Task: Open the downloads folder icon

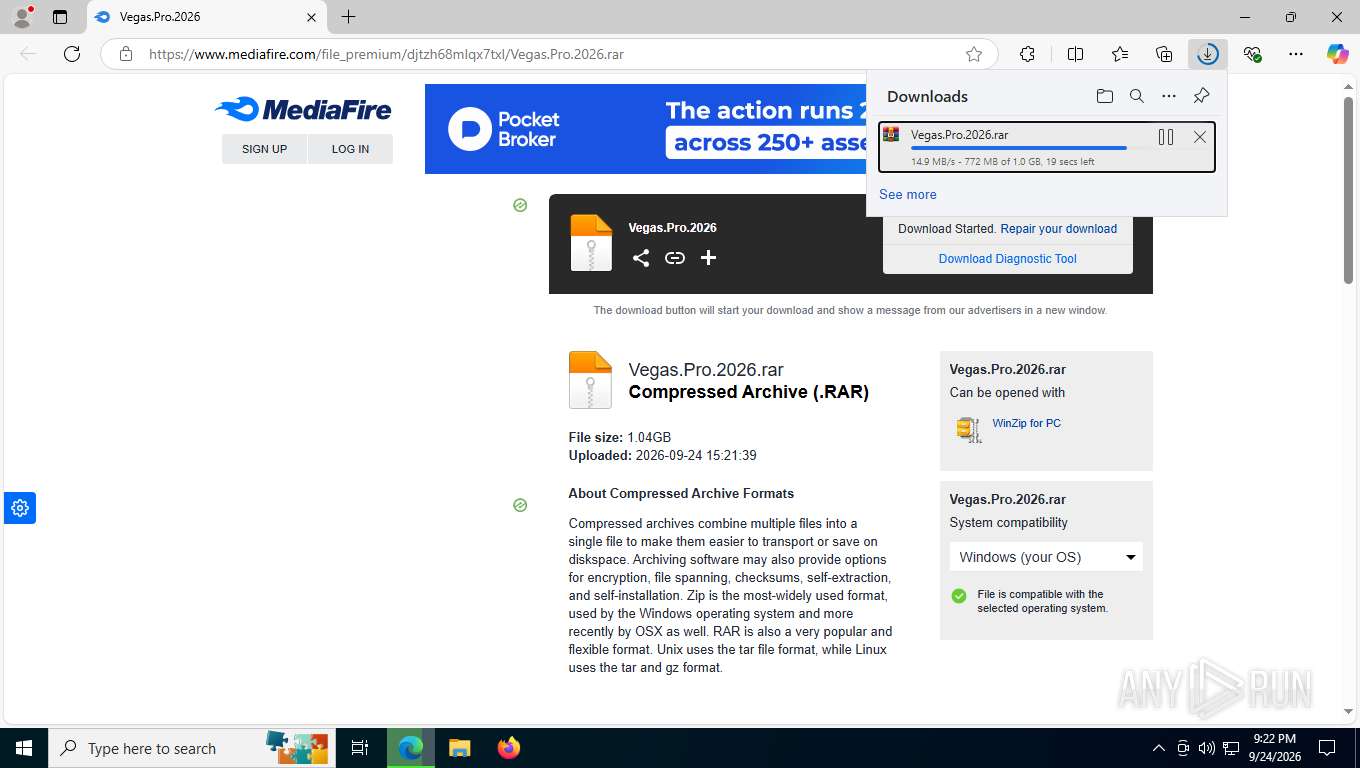Action: [1104, 96]
